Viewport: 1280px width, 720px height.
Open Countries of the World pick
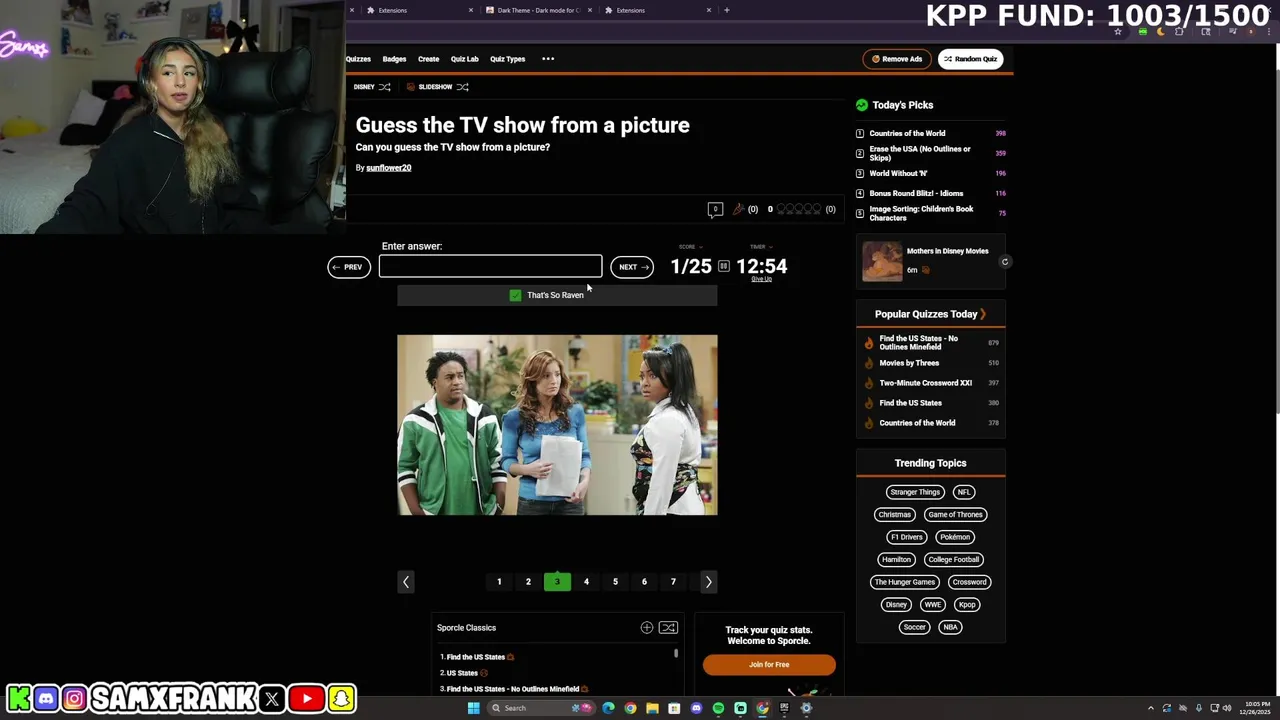907,133
